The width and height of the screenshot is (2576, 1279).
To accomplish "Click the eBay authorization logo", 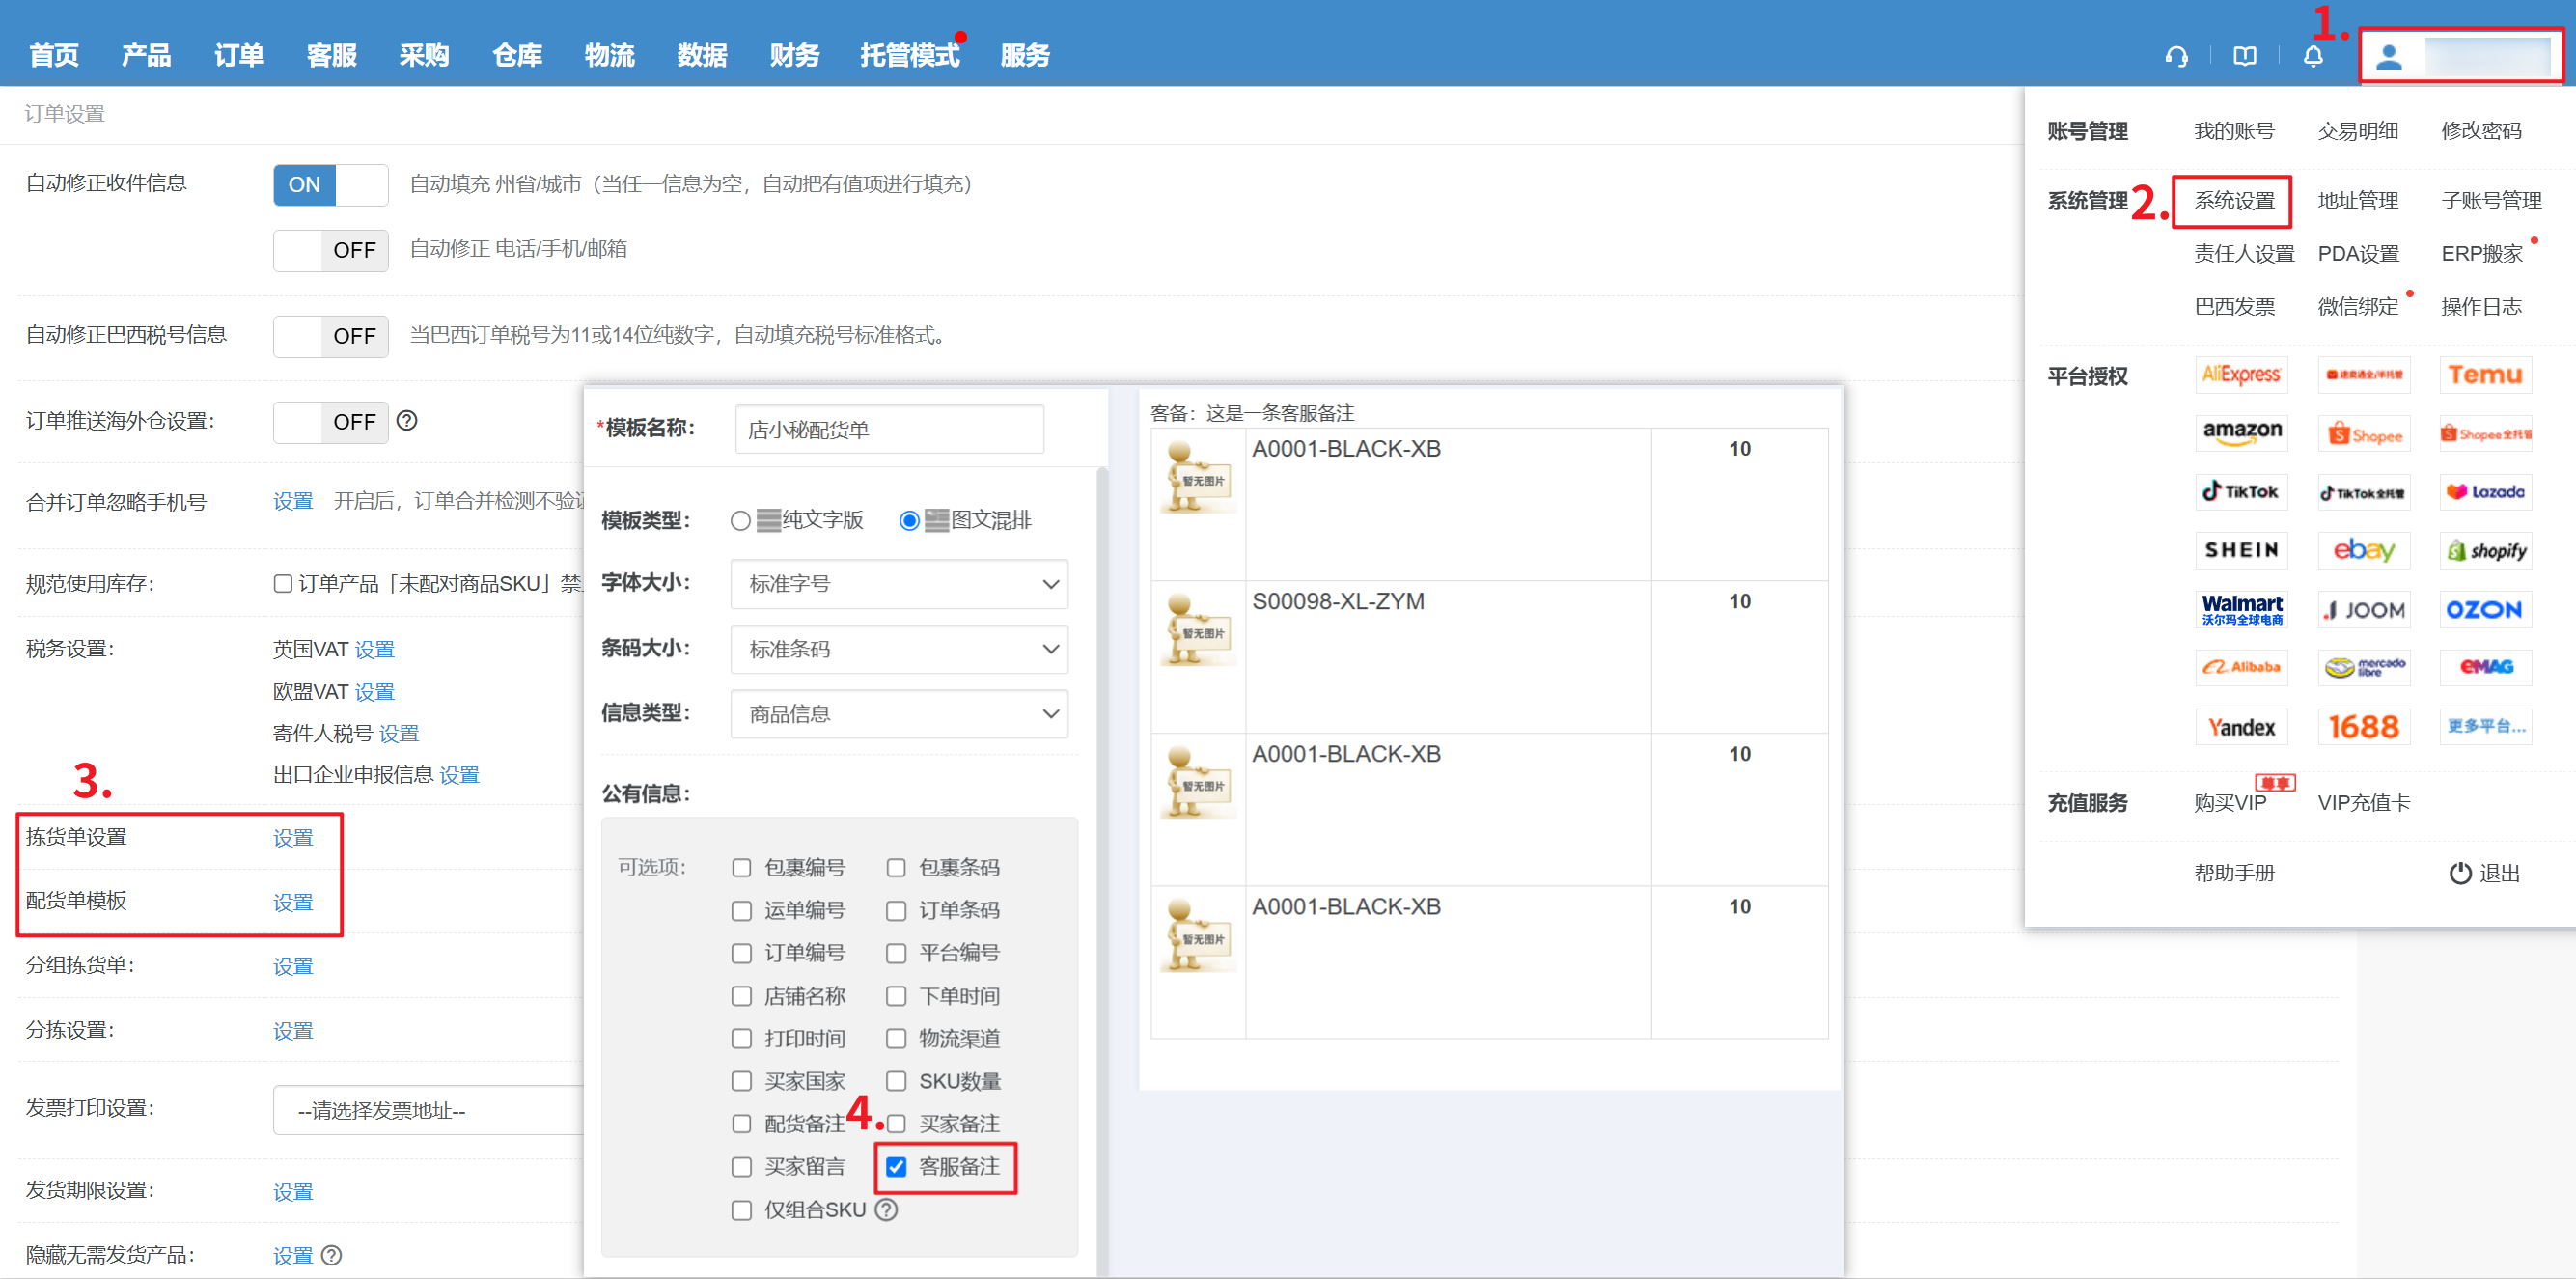I will [2363, 550].
